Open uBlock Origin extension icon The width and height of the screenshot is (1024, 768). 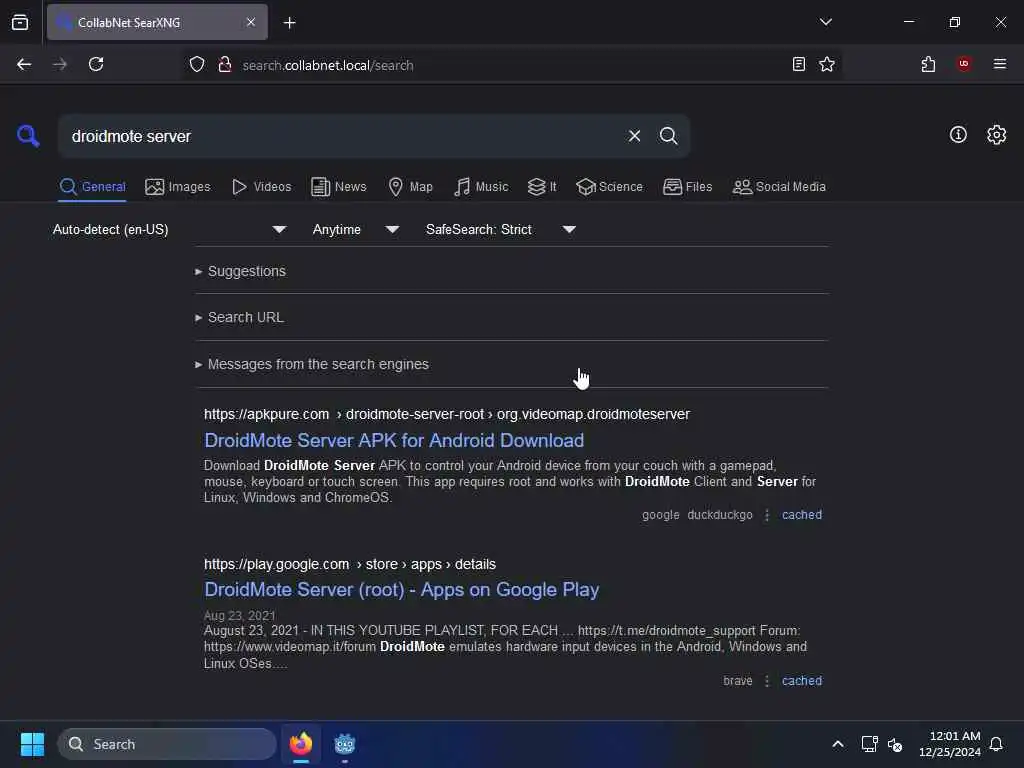[964, 64]
